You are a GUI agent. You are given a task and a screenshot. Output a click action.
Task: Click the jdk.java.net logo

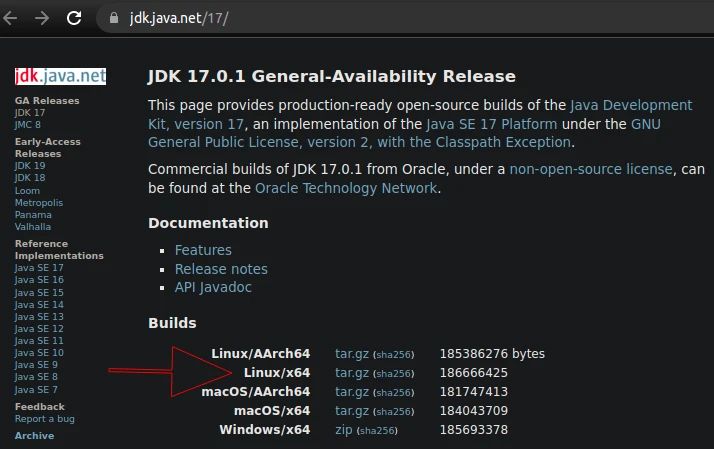point(60,76)
